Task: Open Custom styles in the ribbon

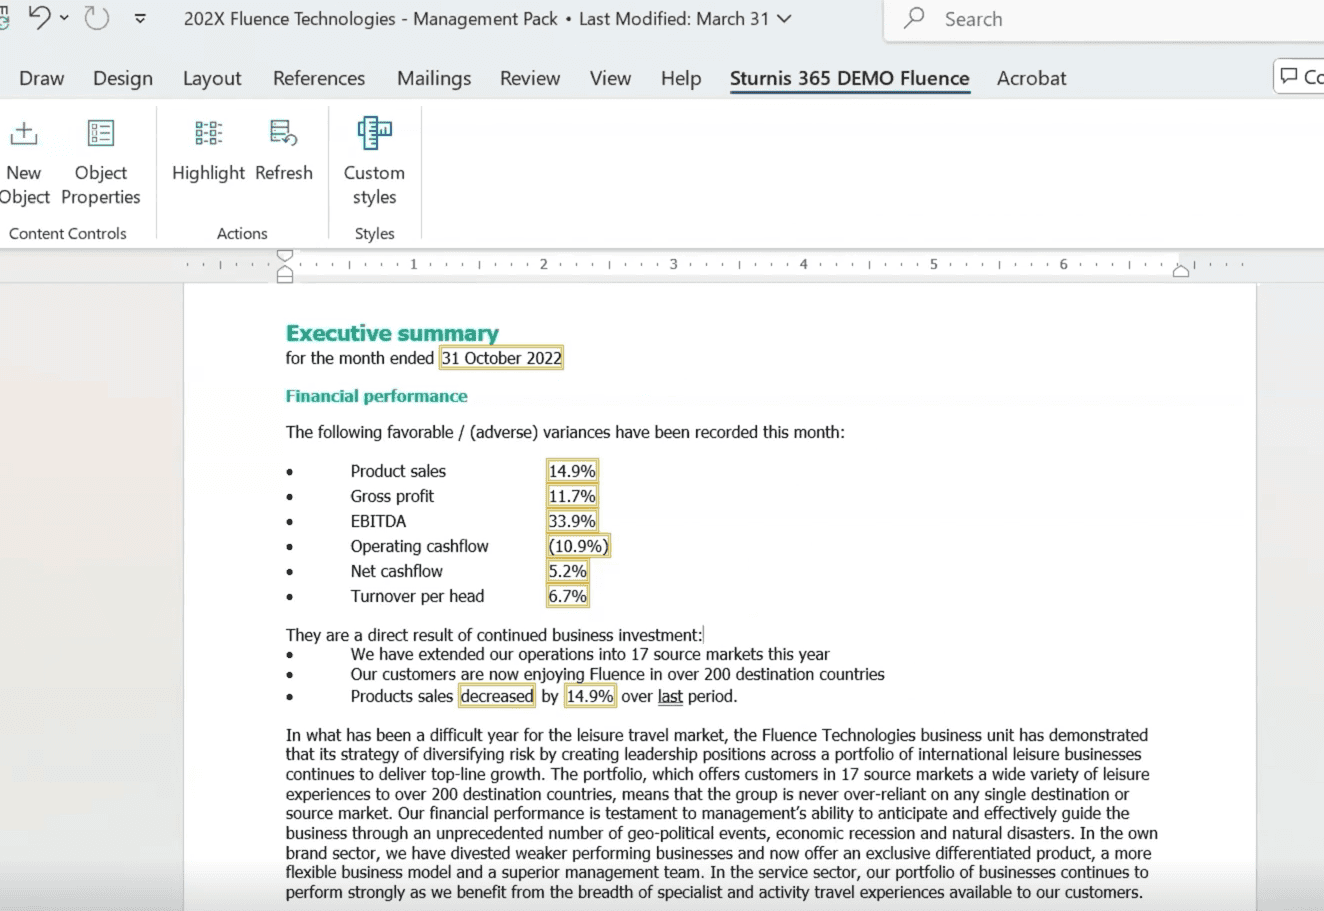Action: [374, 161]
